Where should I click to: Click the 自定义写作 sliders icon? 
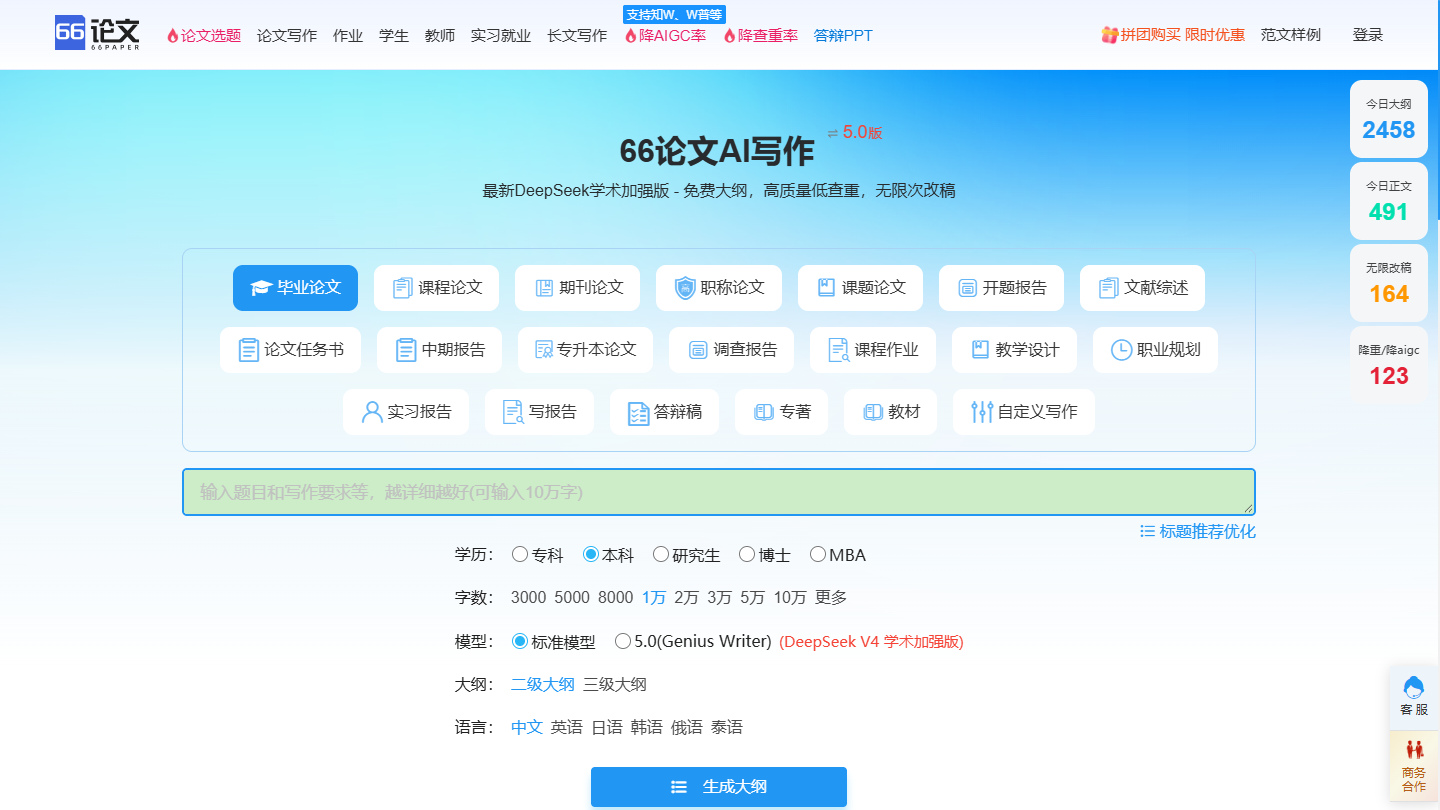coord(982,412)
